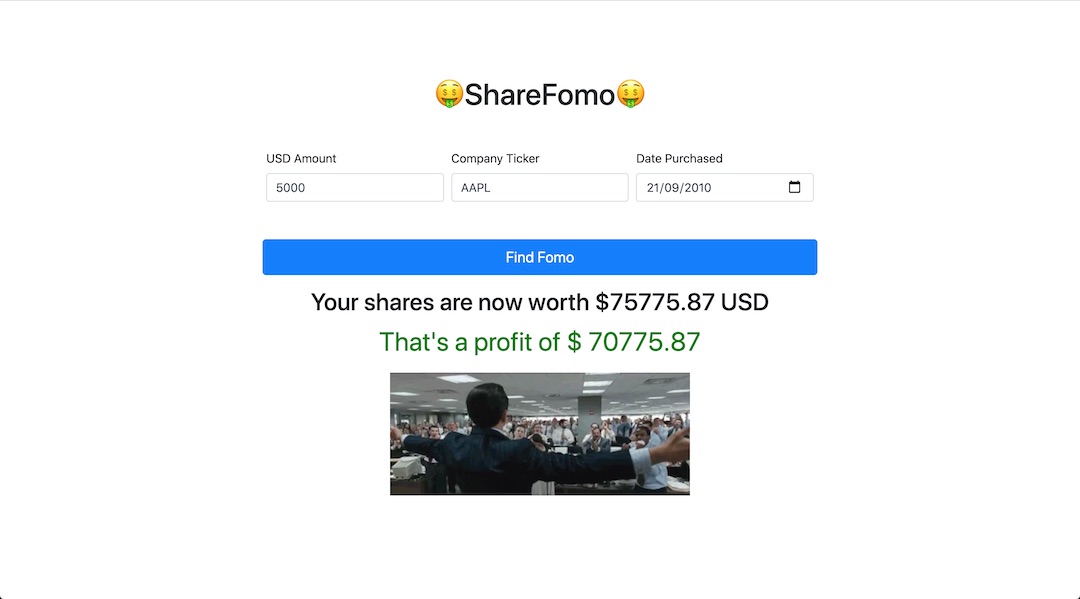1080x599 pixels.
Task: Click the USD word after the share value
Action: coord(745,302)
